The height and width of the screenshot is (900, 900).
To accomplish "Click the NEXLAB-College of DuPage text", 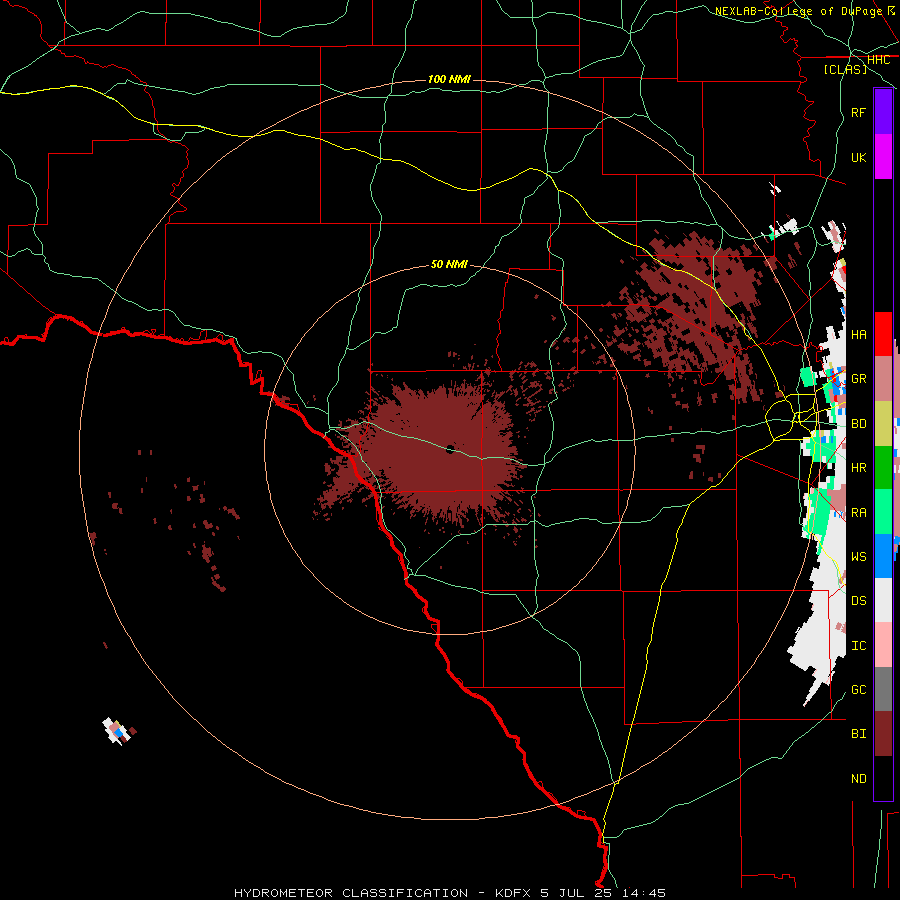I will click(798, 11).
